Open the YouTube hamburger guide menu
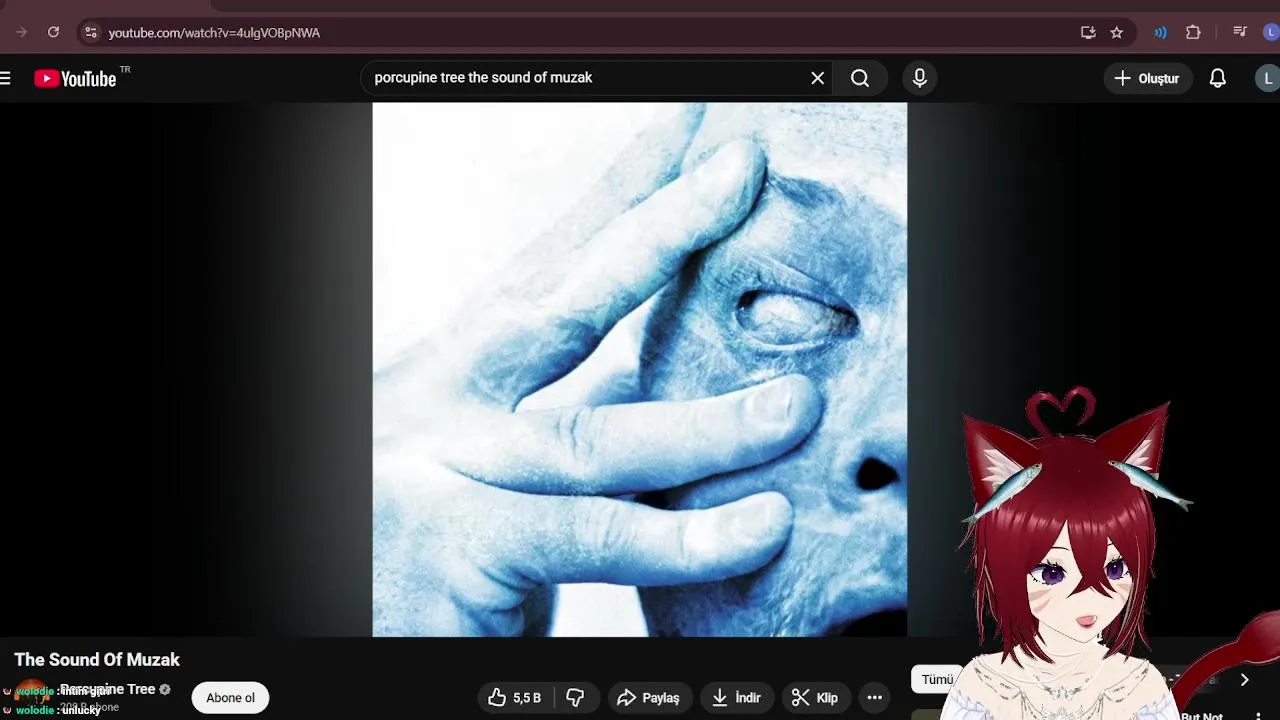The width and height of the screenshot is (1280, 720). pos(6,78)
